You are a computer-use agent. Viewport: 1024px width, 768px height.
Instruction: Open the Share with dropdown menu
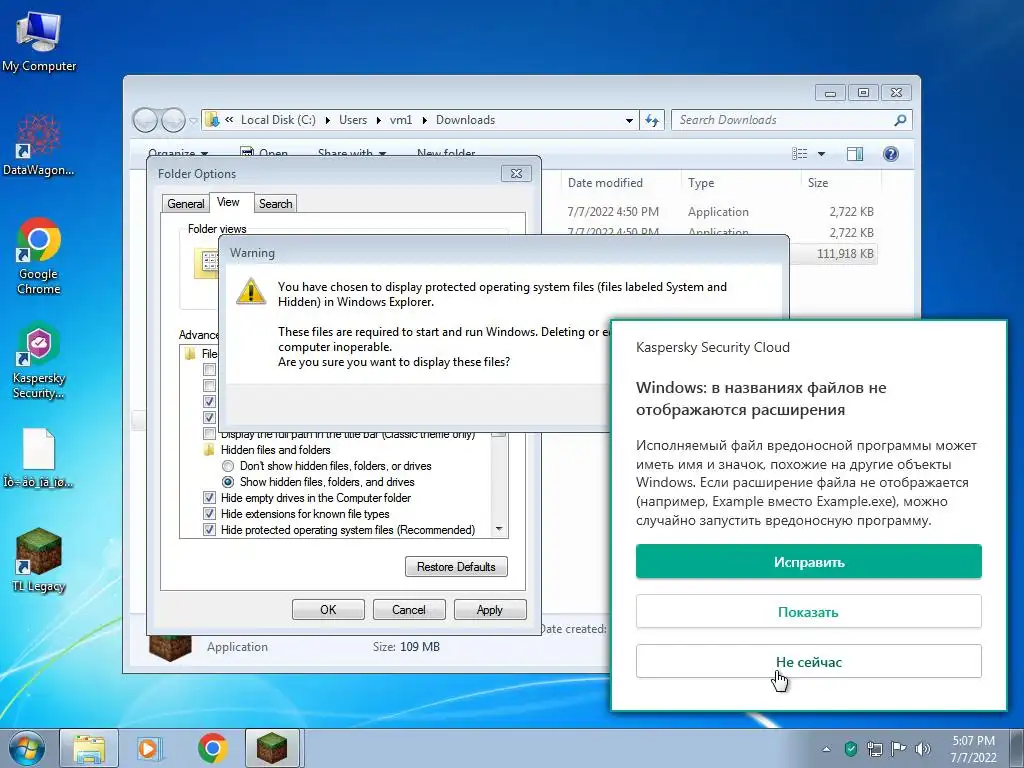(351, 153)
